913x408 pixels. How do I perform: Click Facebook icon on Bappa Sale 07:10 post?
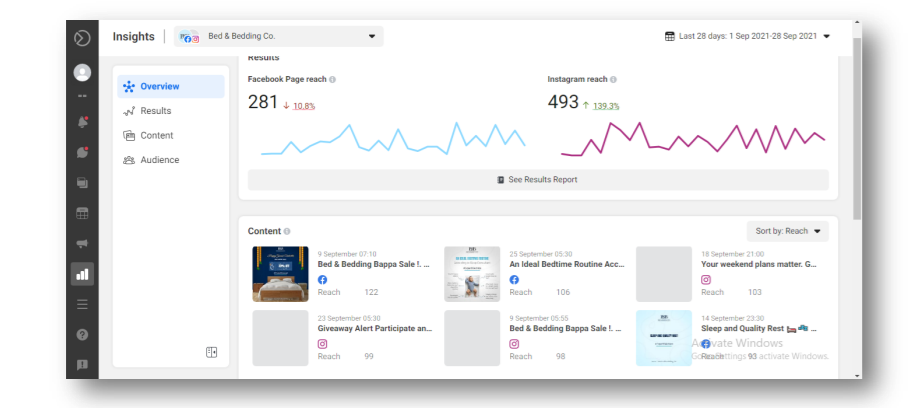(x=323, y=279)
